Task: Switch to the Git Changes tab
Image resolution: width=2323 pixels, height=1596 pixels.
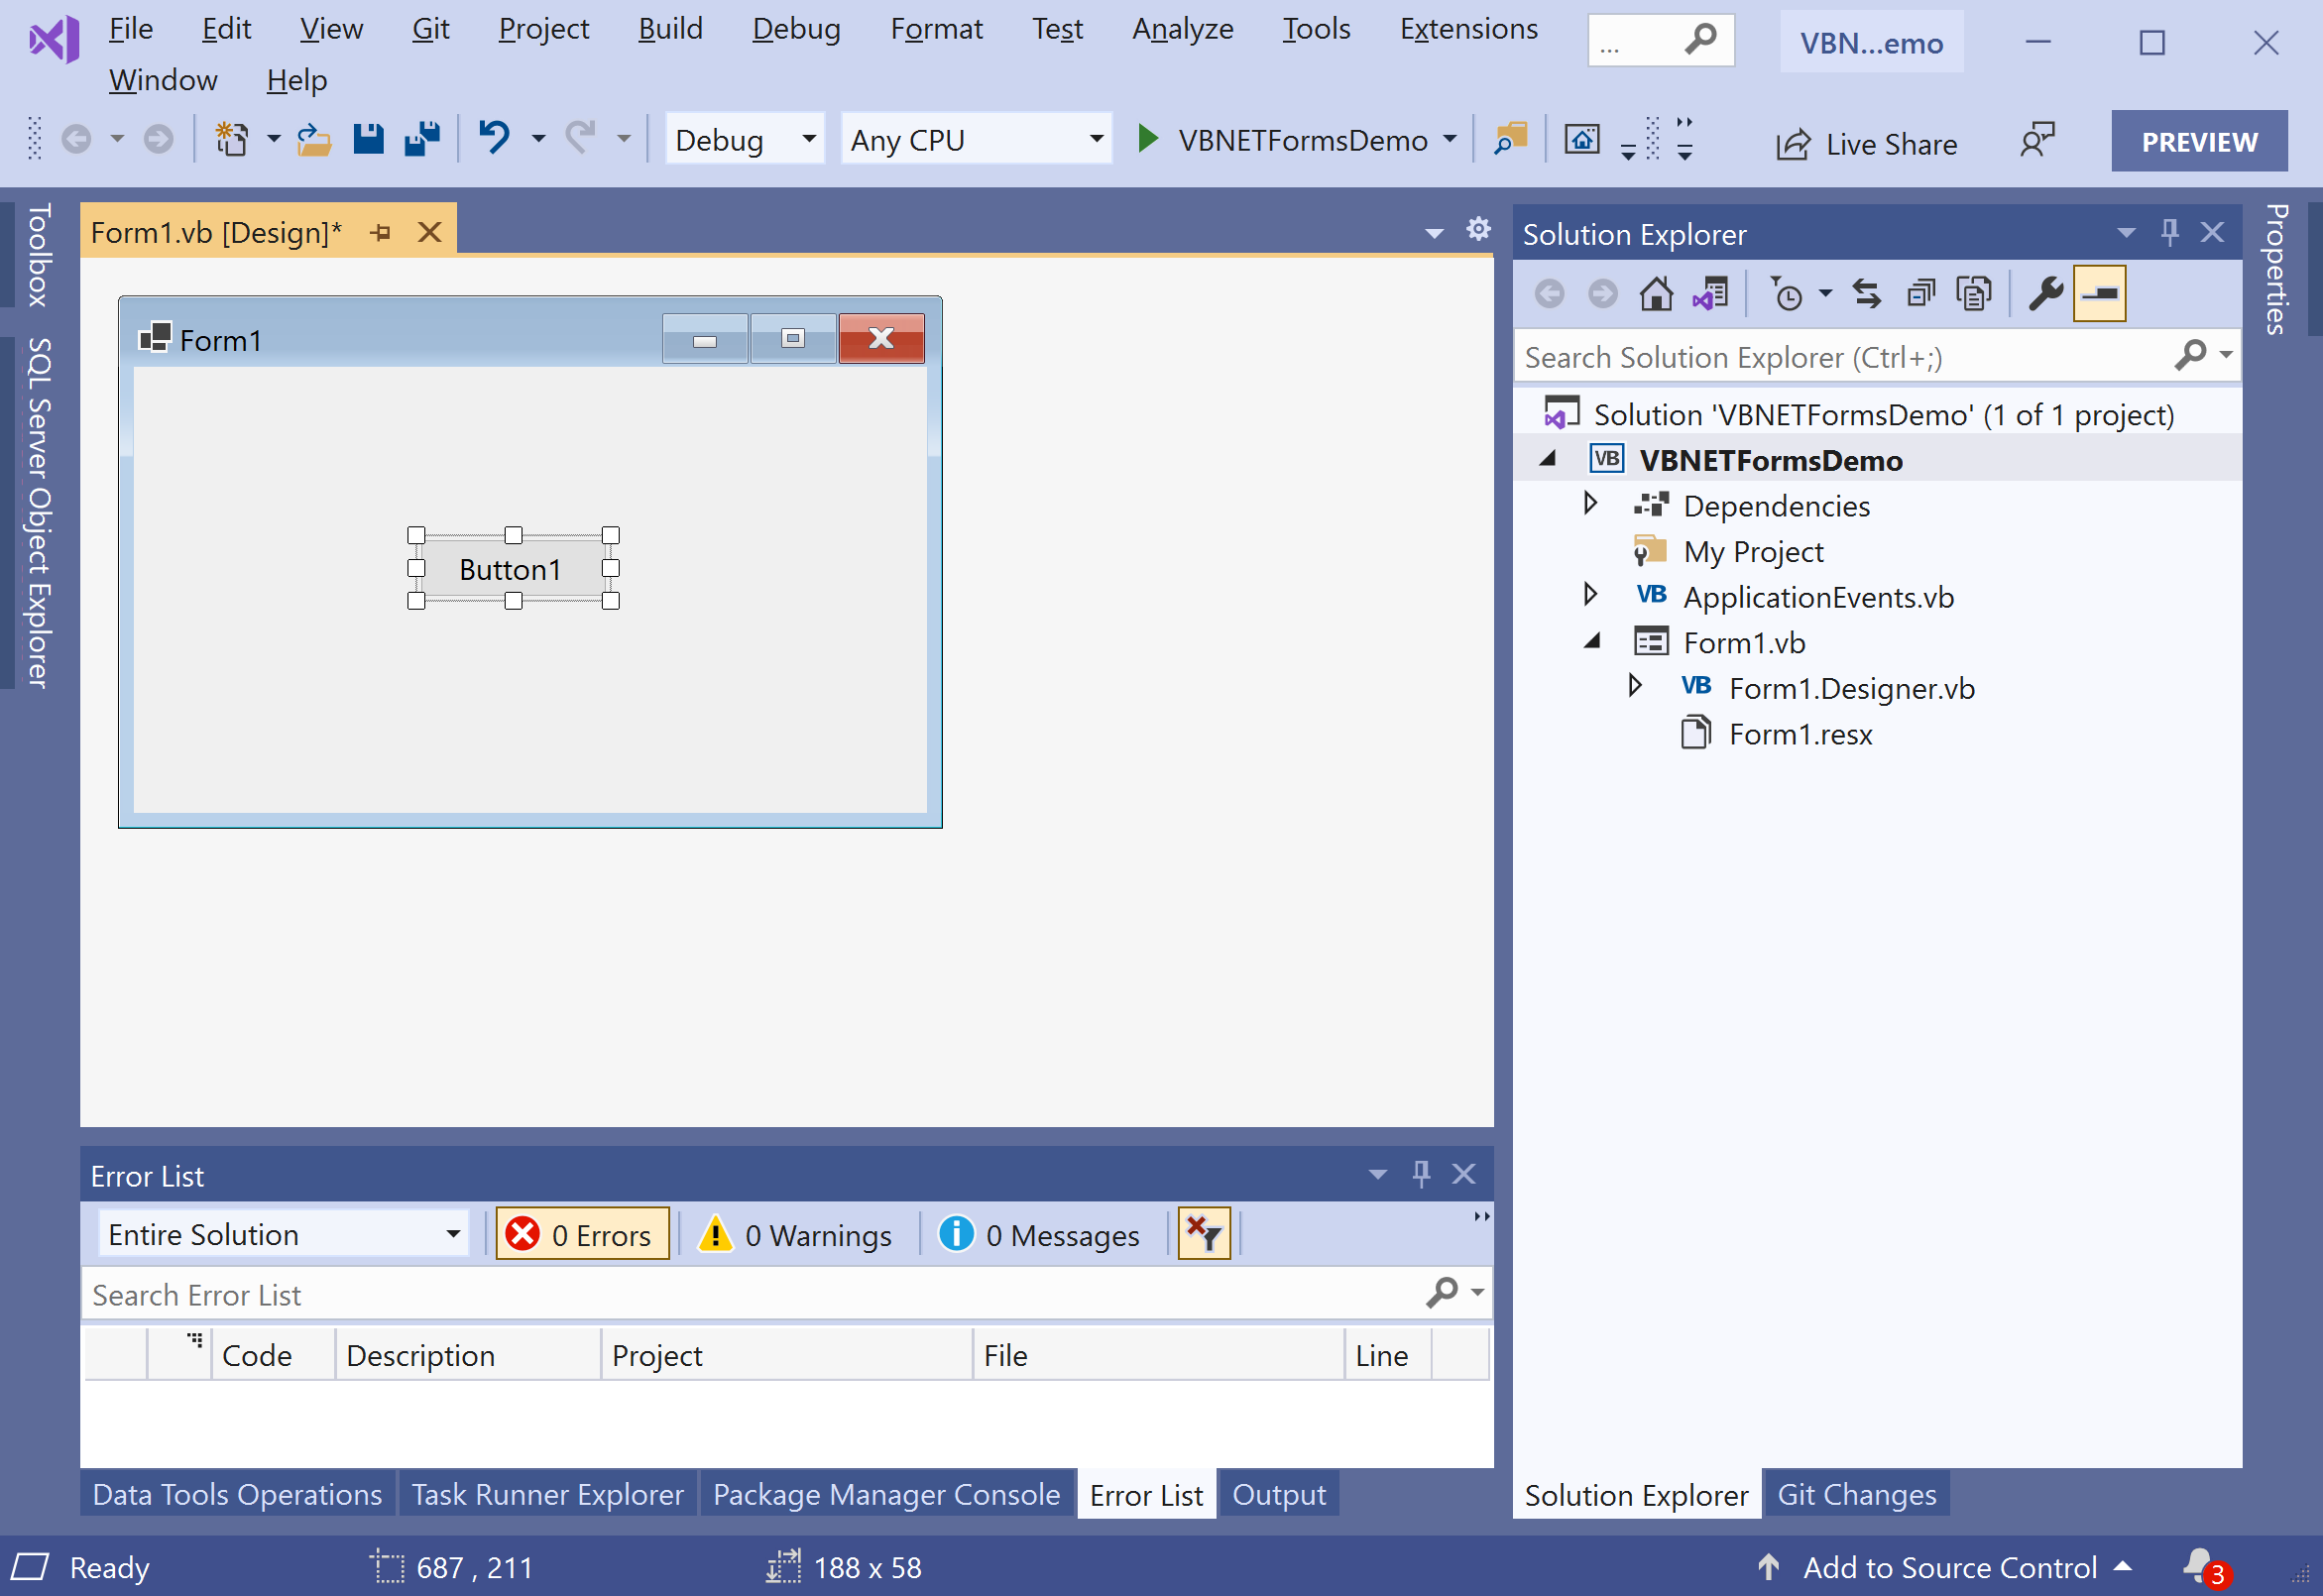Action: tap(1853, 1494)
